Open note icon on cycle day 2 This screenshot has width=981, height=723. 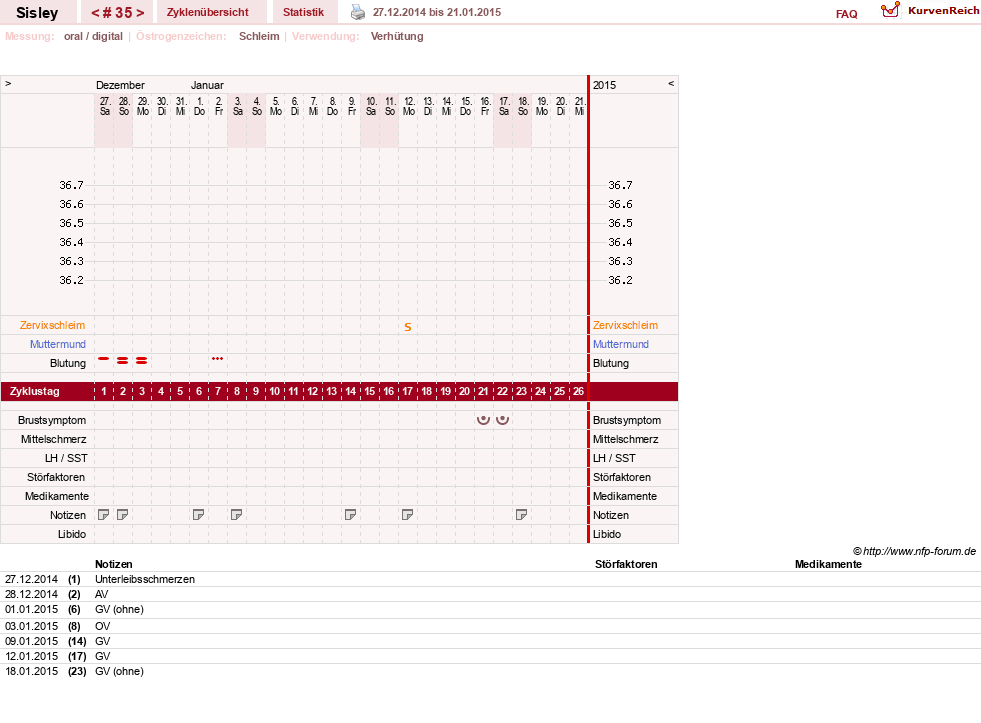click(123, 515)
